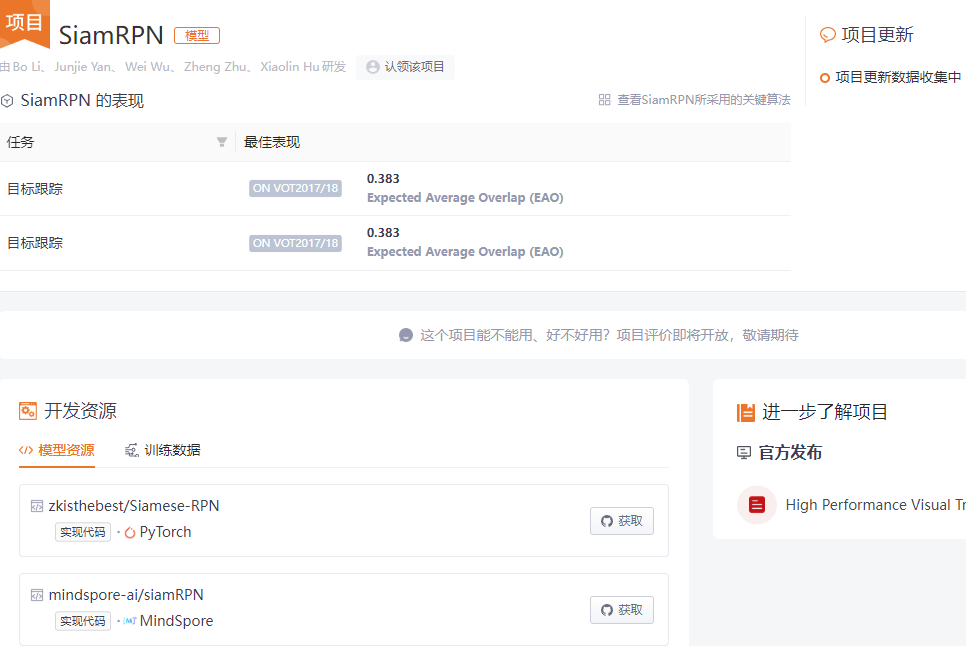The height and width of the screenshot is (646, 966).
Task: Click the first row ON VOT2017/18 badge
Action: (x=295, y=188)
